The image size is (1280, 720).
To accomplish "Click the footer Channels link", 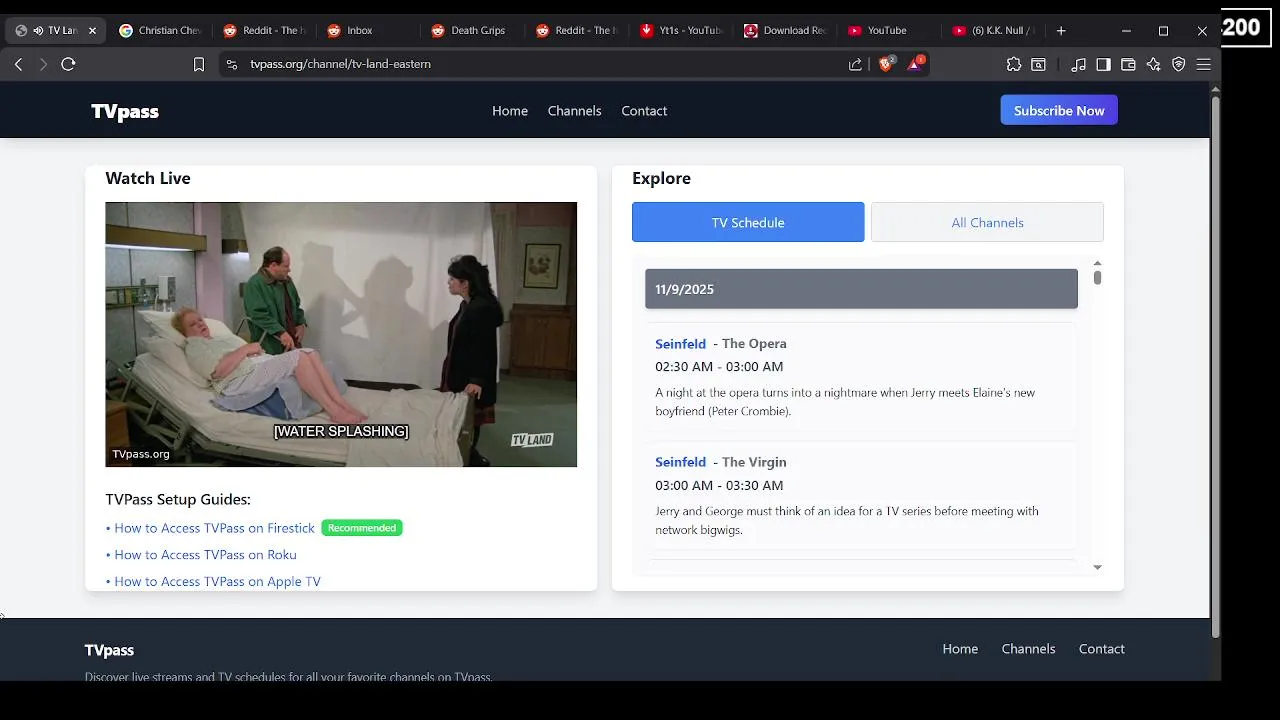I will coord(1028,649).
